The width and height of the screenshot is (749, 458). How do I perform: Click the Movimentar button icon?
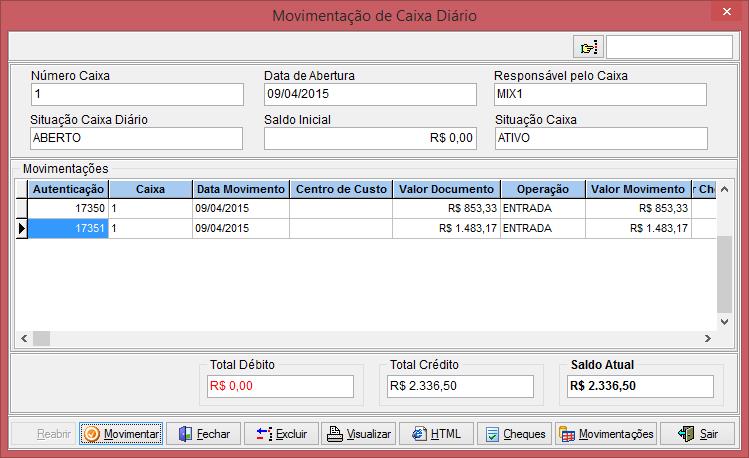tap(92, 434)
